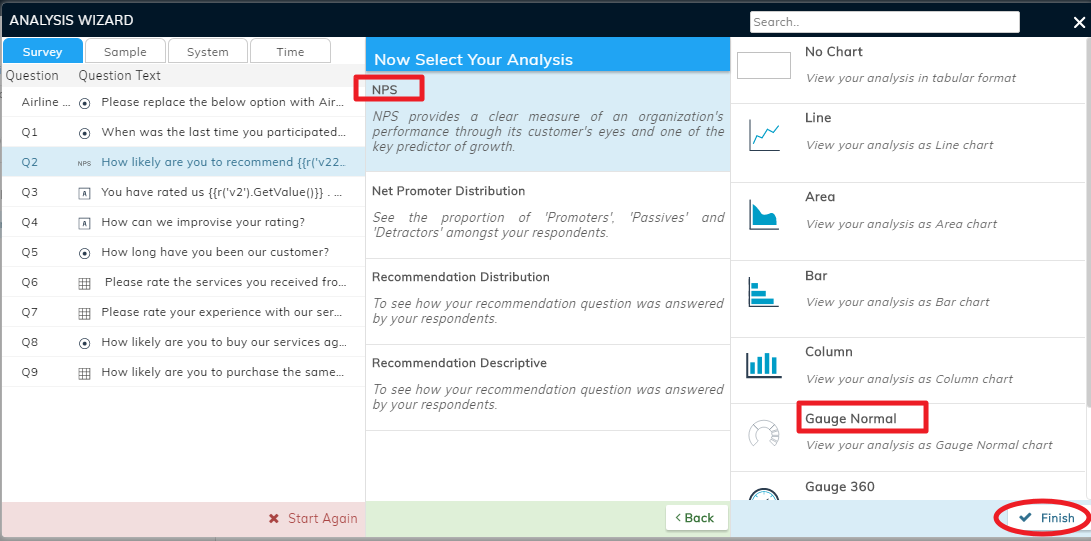Click 'View your analysis as Area chart'

pyautogui.click(x=902, y=224)
